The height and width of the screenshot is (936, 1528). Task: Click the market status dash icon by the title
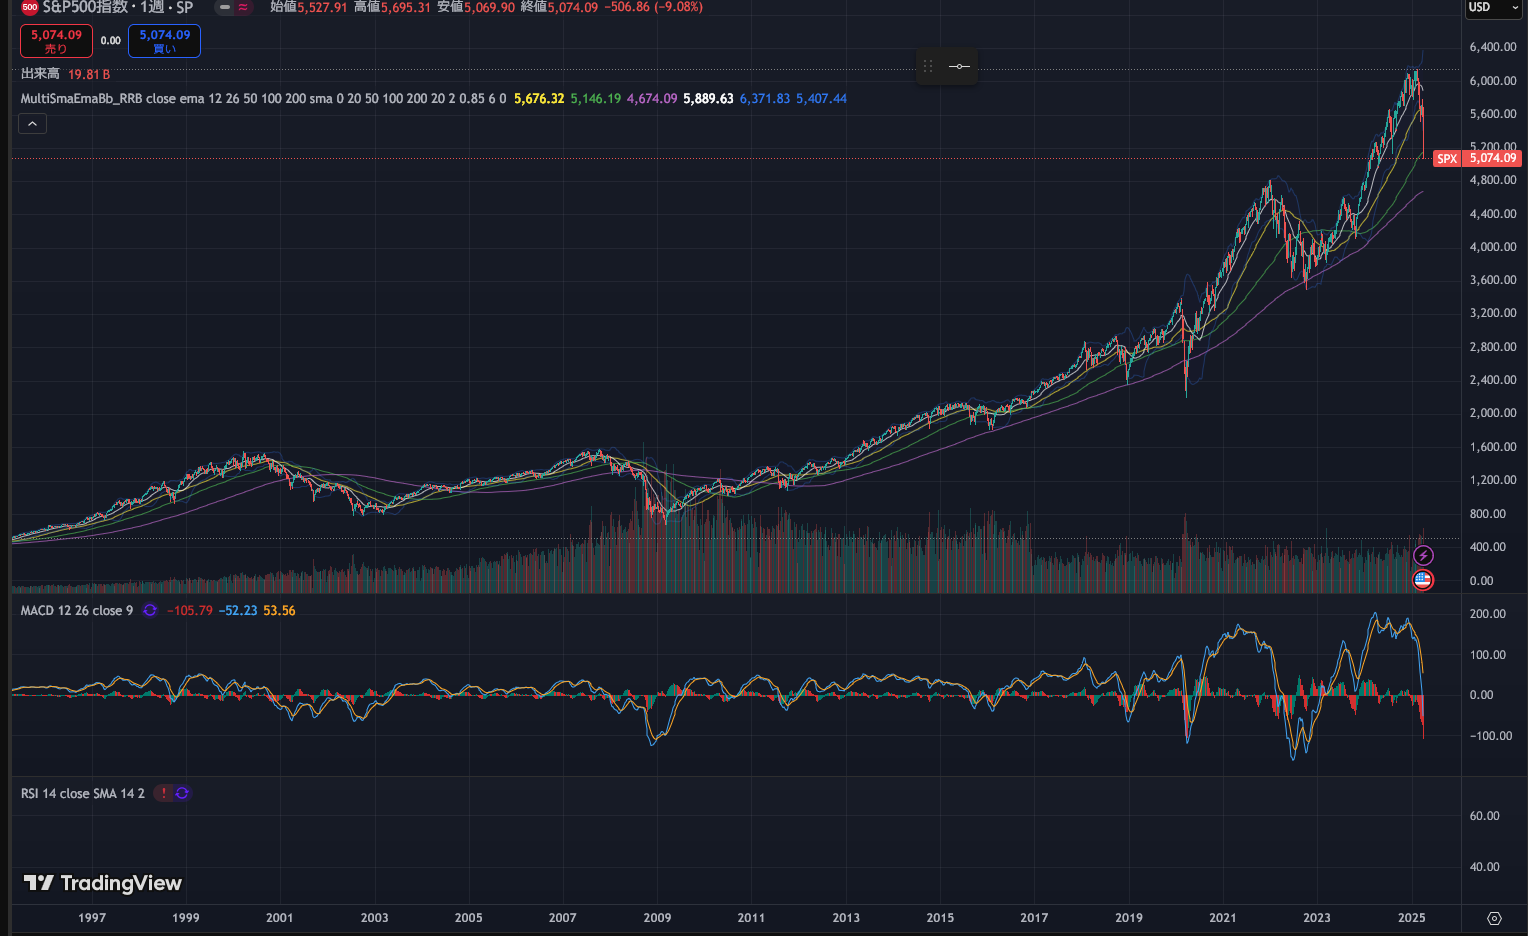[x=225, y=7]
